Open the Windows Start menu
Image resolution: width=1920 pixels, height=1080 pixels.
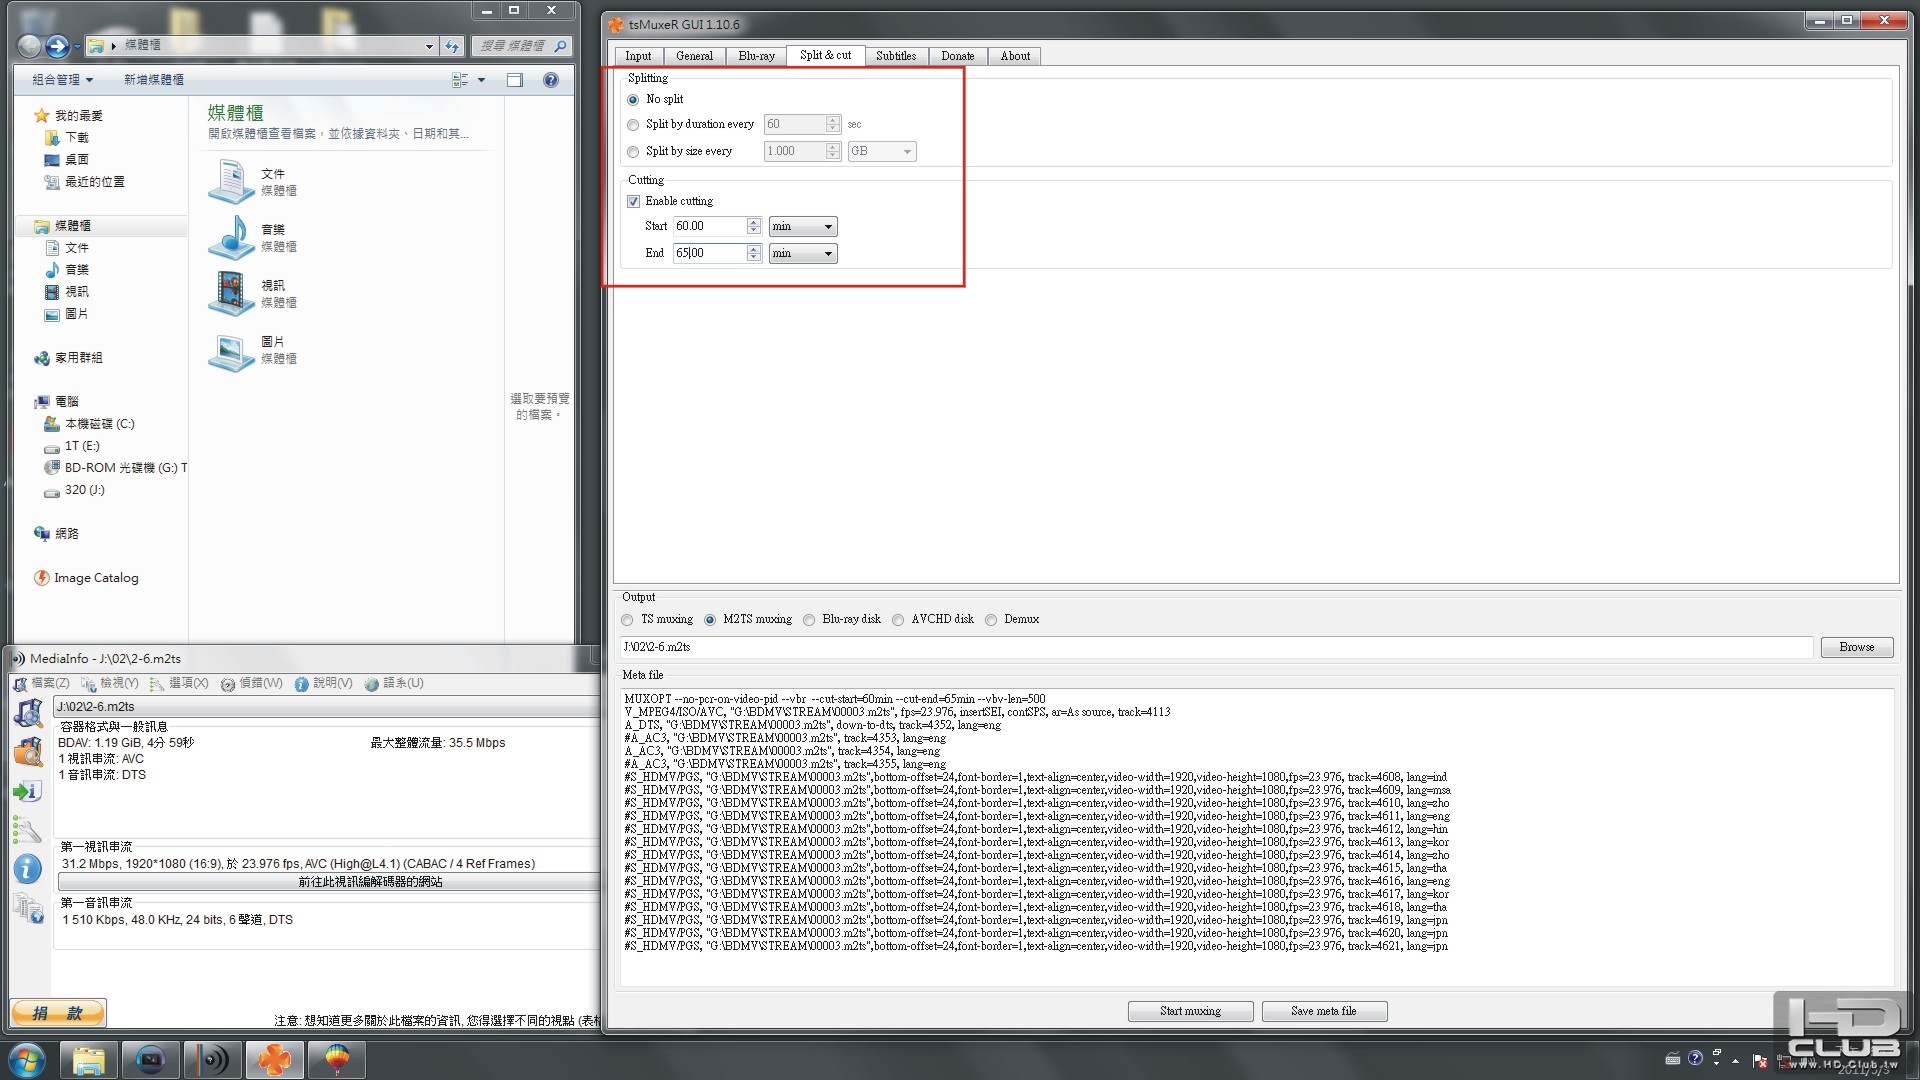(x=27, y=1059)
